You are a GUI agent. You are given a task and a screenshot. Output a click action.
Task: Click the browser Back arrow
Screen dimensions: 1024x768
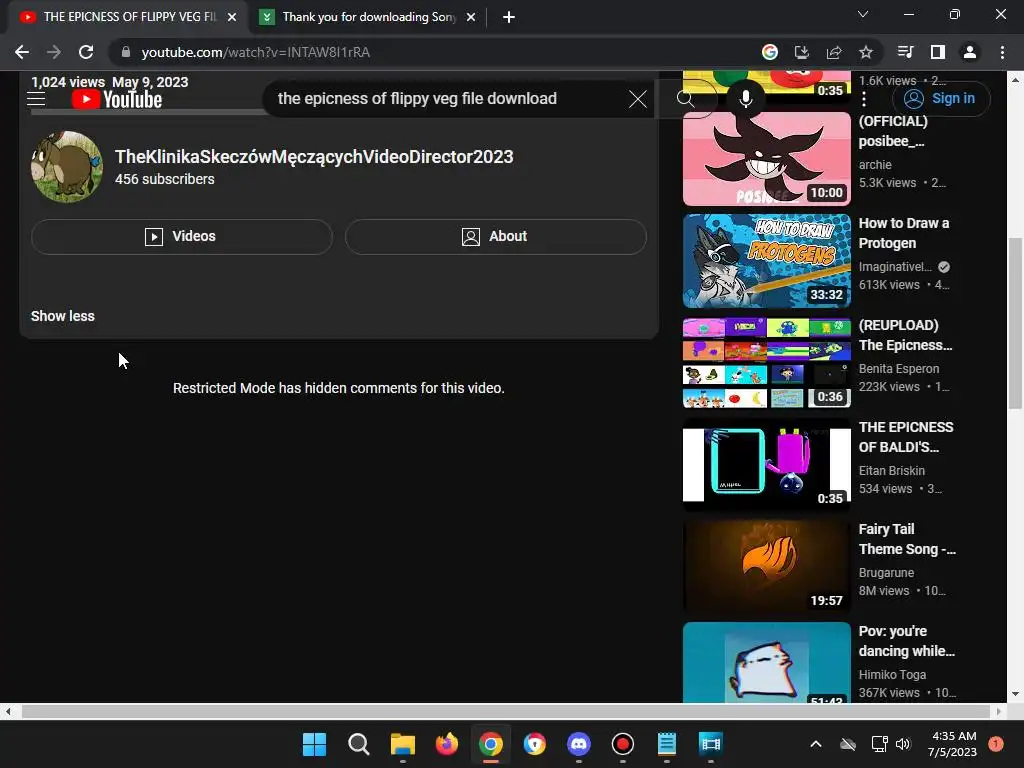pos(22,52)
